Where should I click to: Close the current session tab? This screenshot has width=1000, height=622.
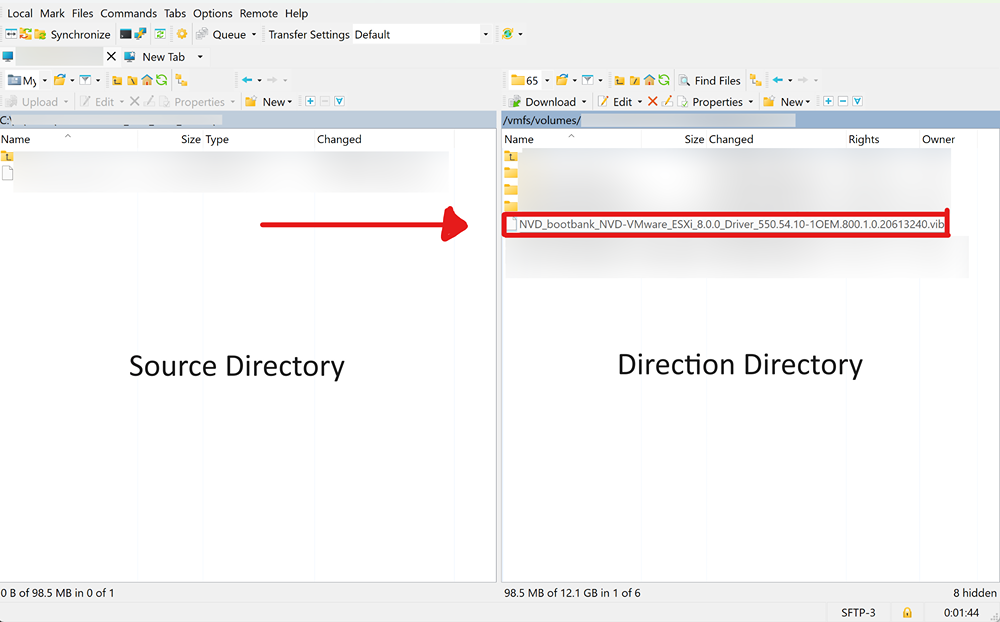(111, 57)
